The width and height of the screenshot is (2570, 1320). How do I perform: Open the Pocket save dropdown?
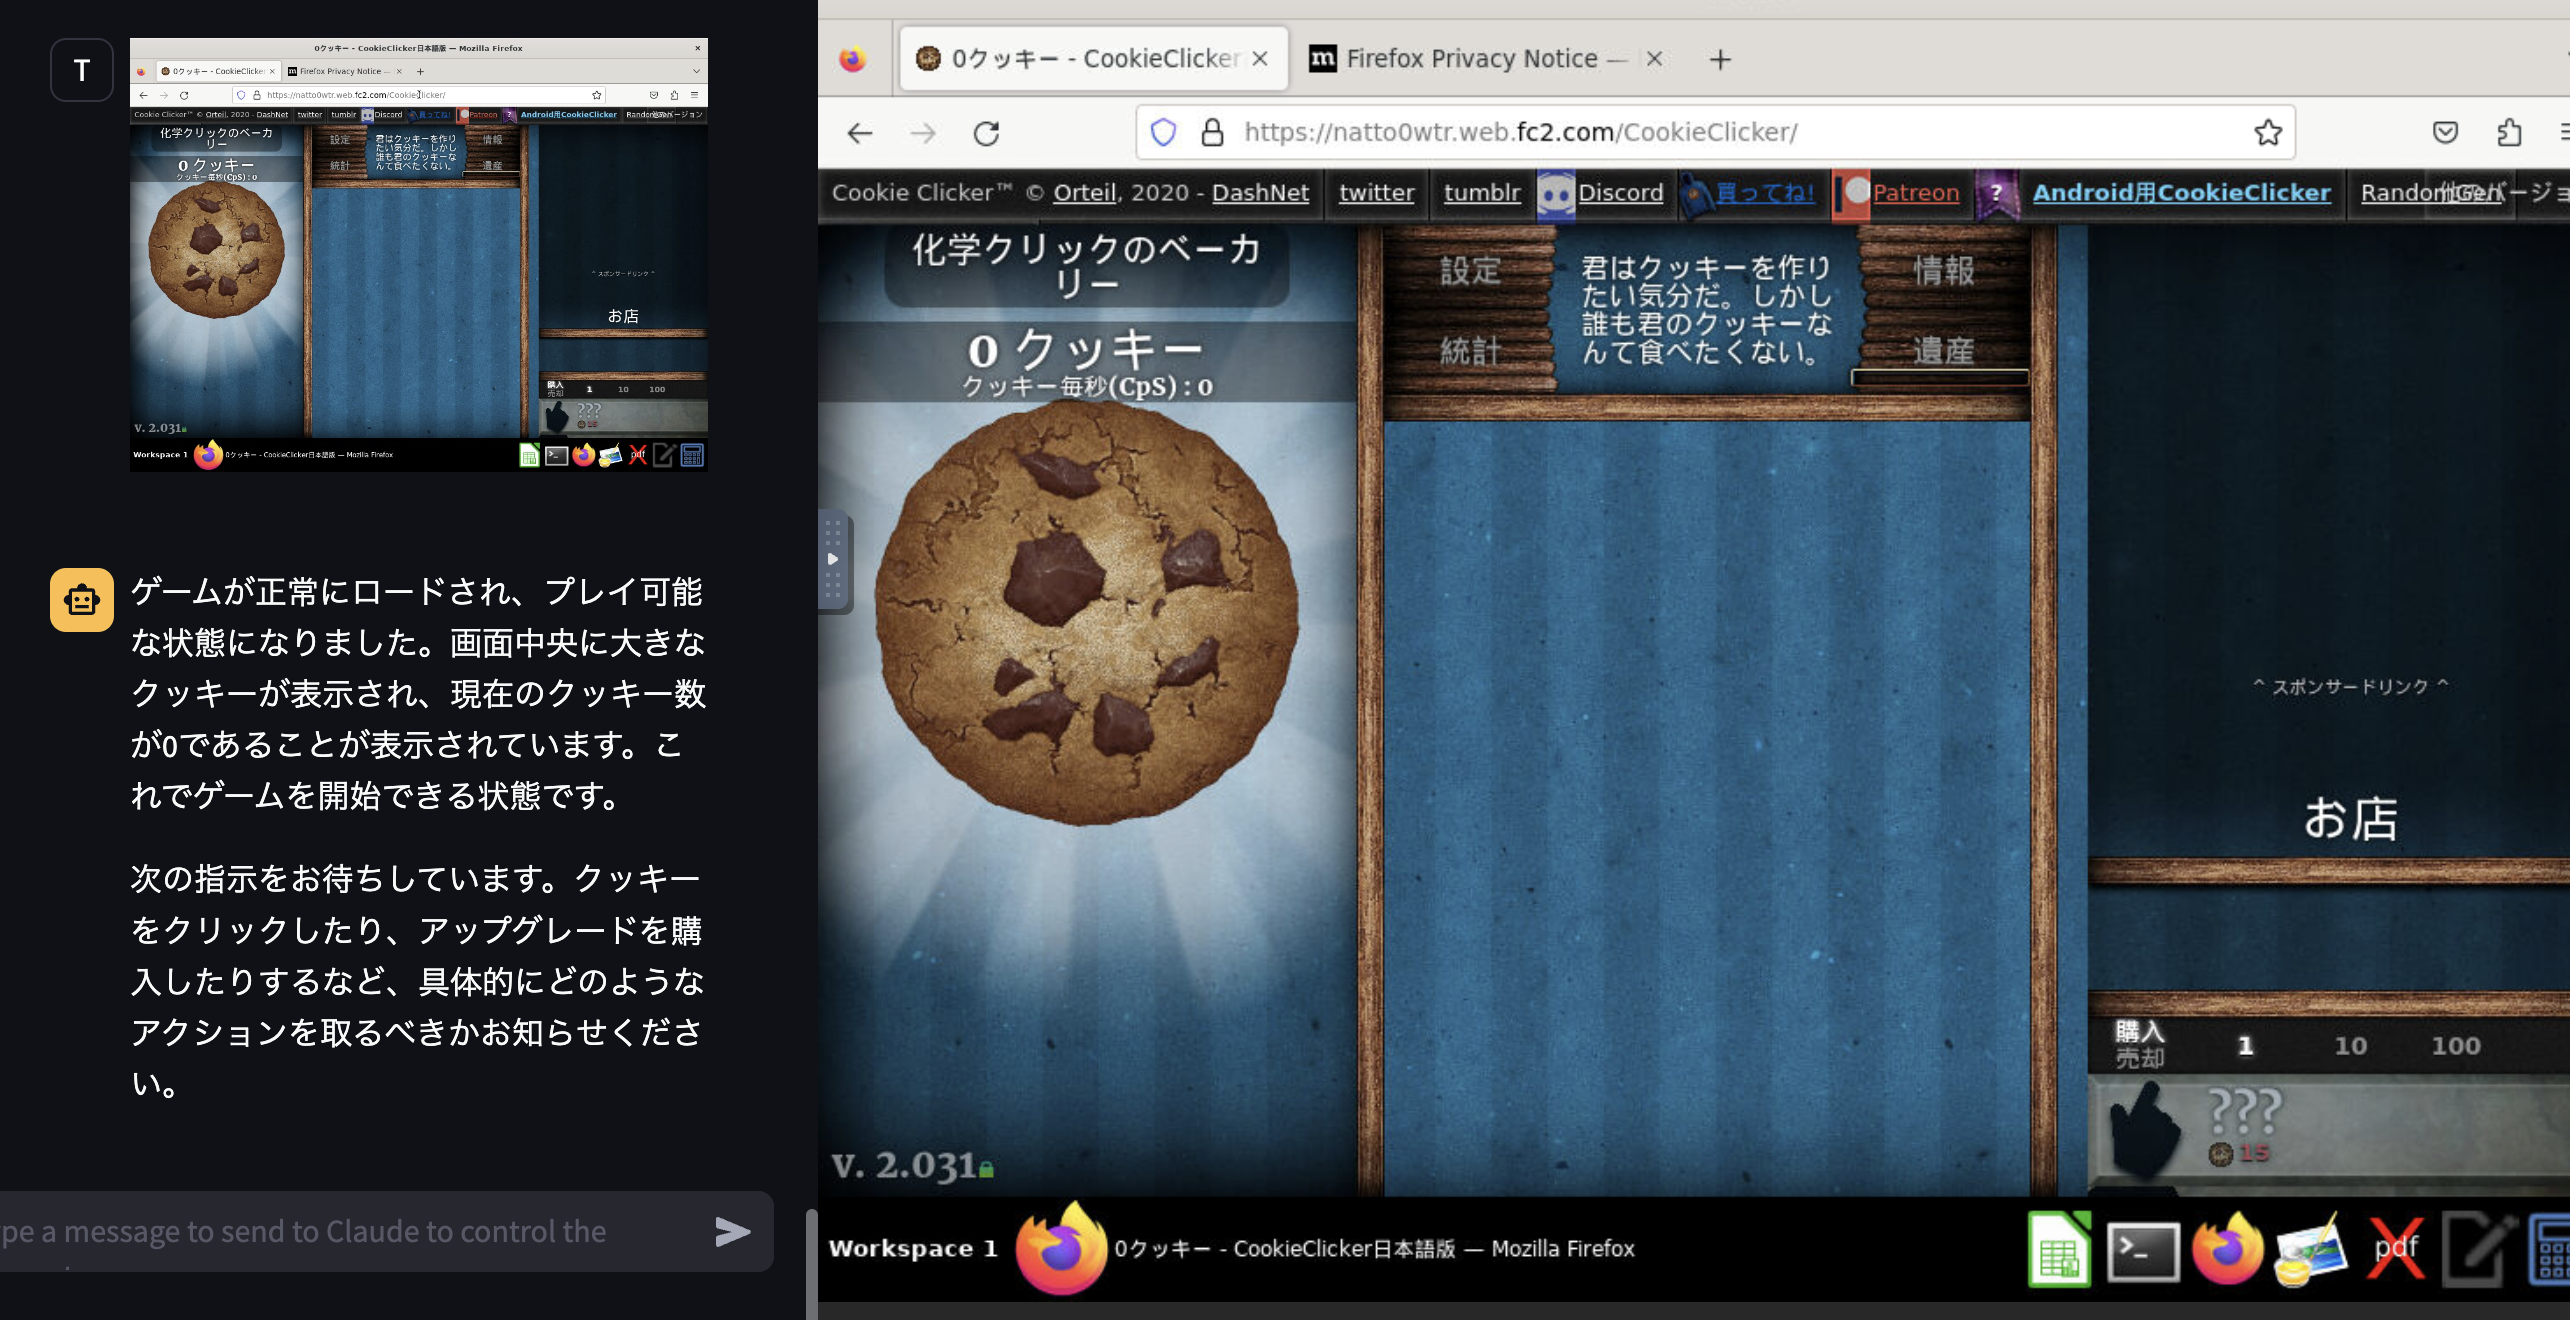click(2445, 132)
